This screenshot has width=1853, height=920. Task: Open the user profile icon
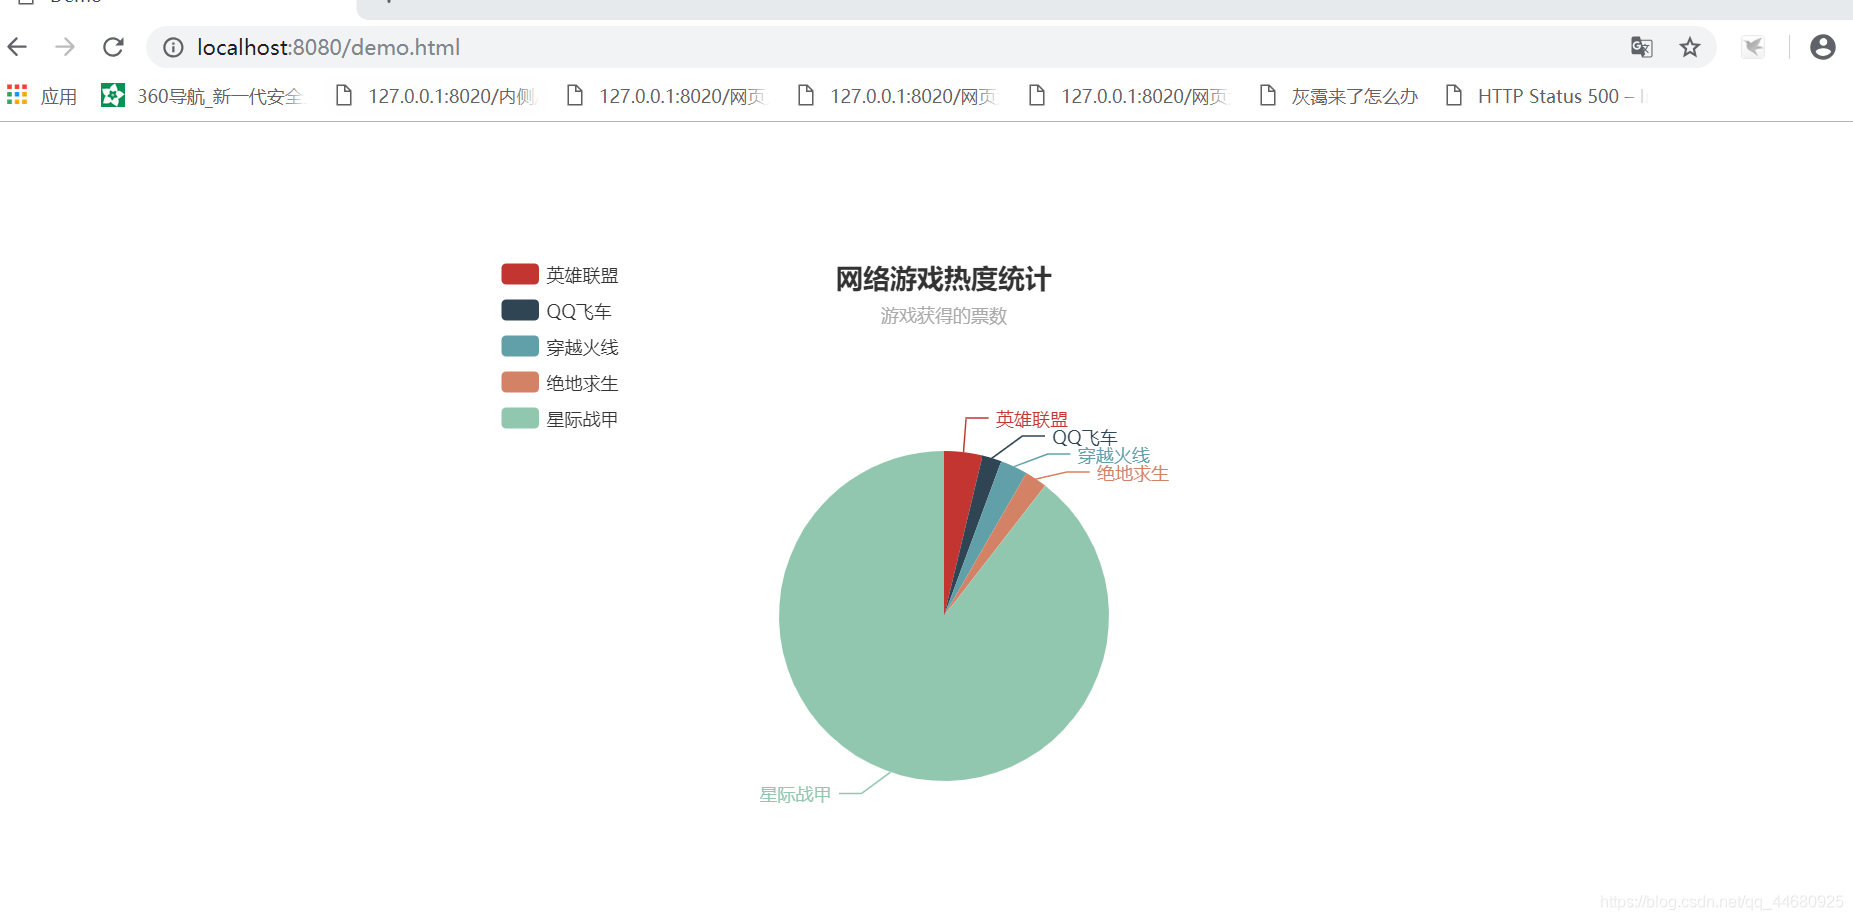1823,47
